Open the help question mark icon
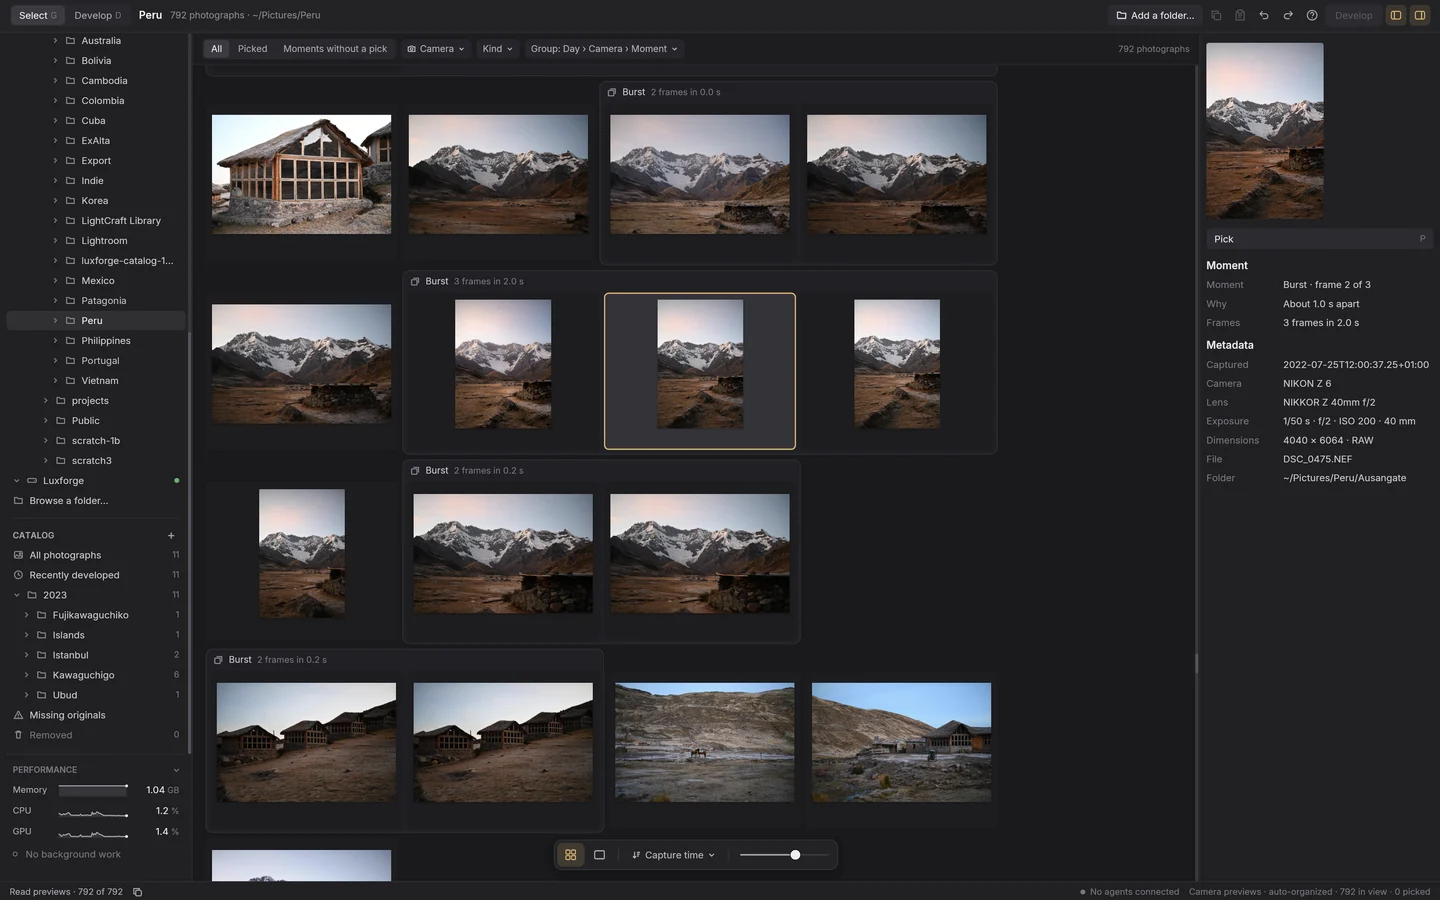The height and width of the screenshot is (900, 1440). tap(1312, 15)
